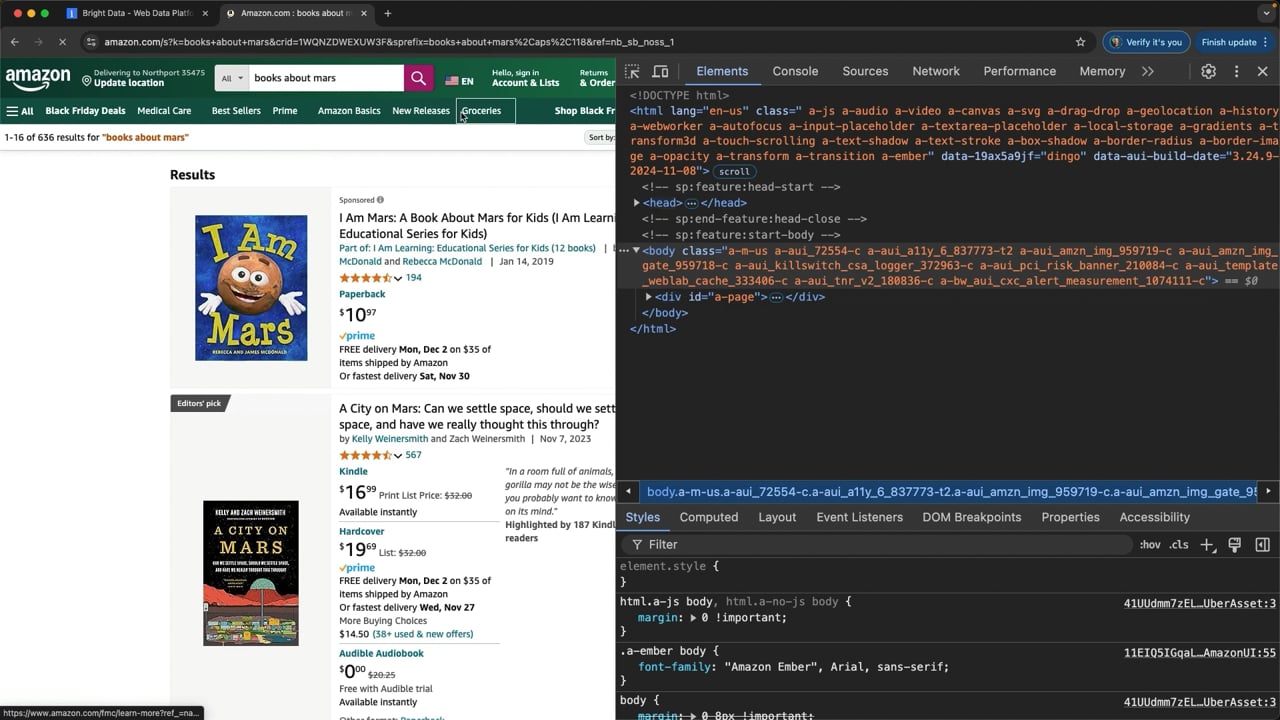Screen dimensions: 1280x720
Task: Switch to the Network tab
Action: pos(936,72)
